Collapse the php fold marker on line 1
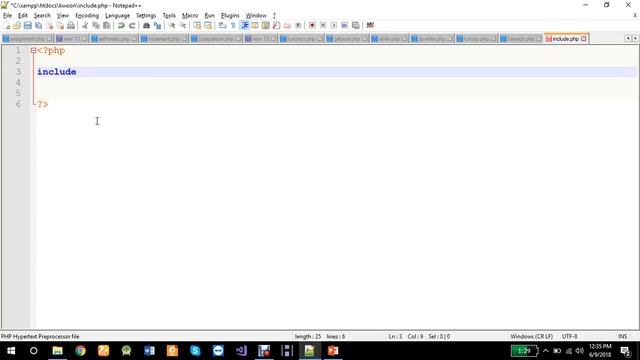The width and height of the screenshot is (640, 360). 33,51
